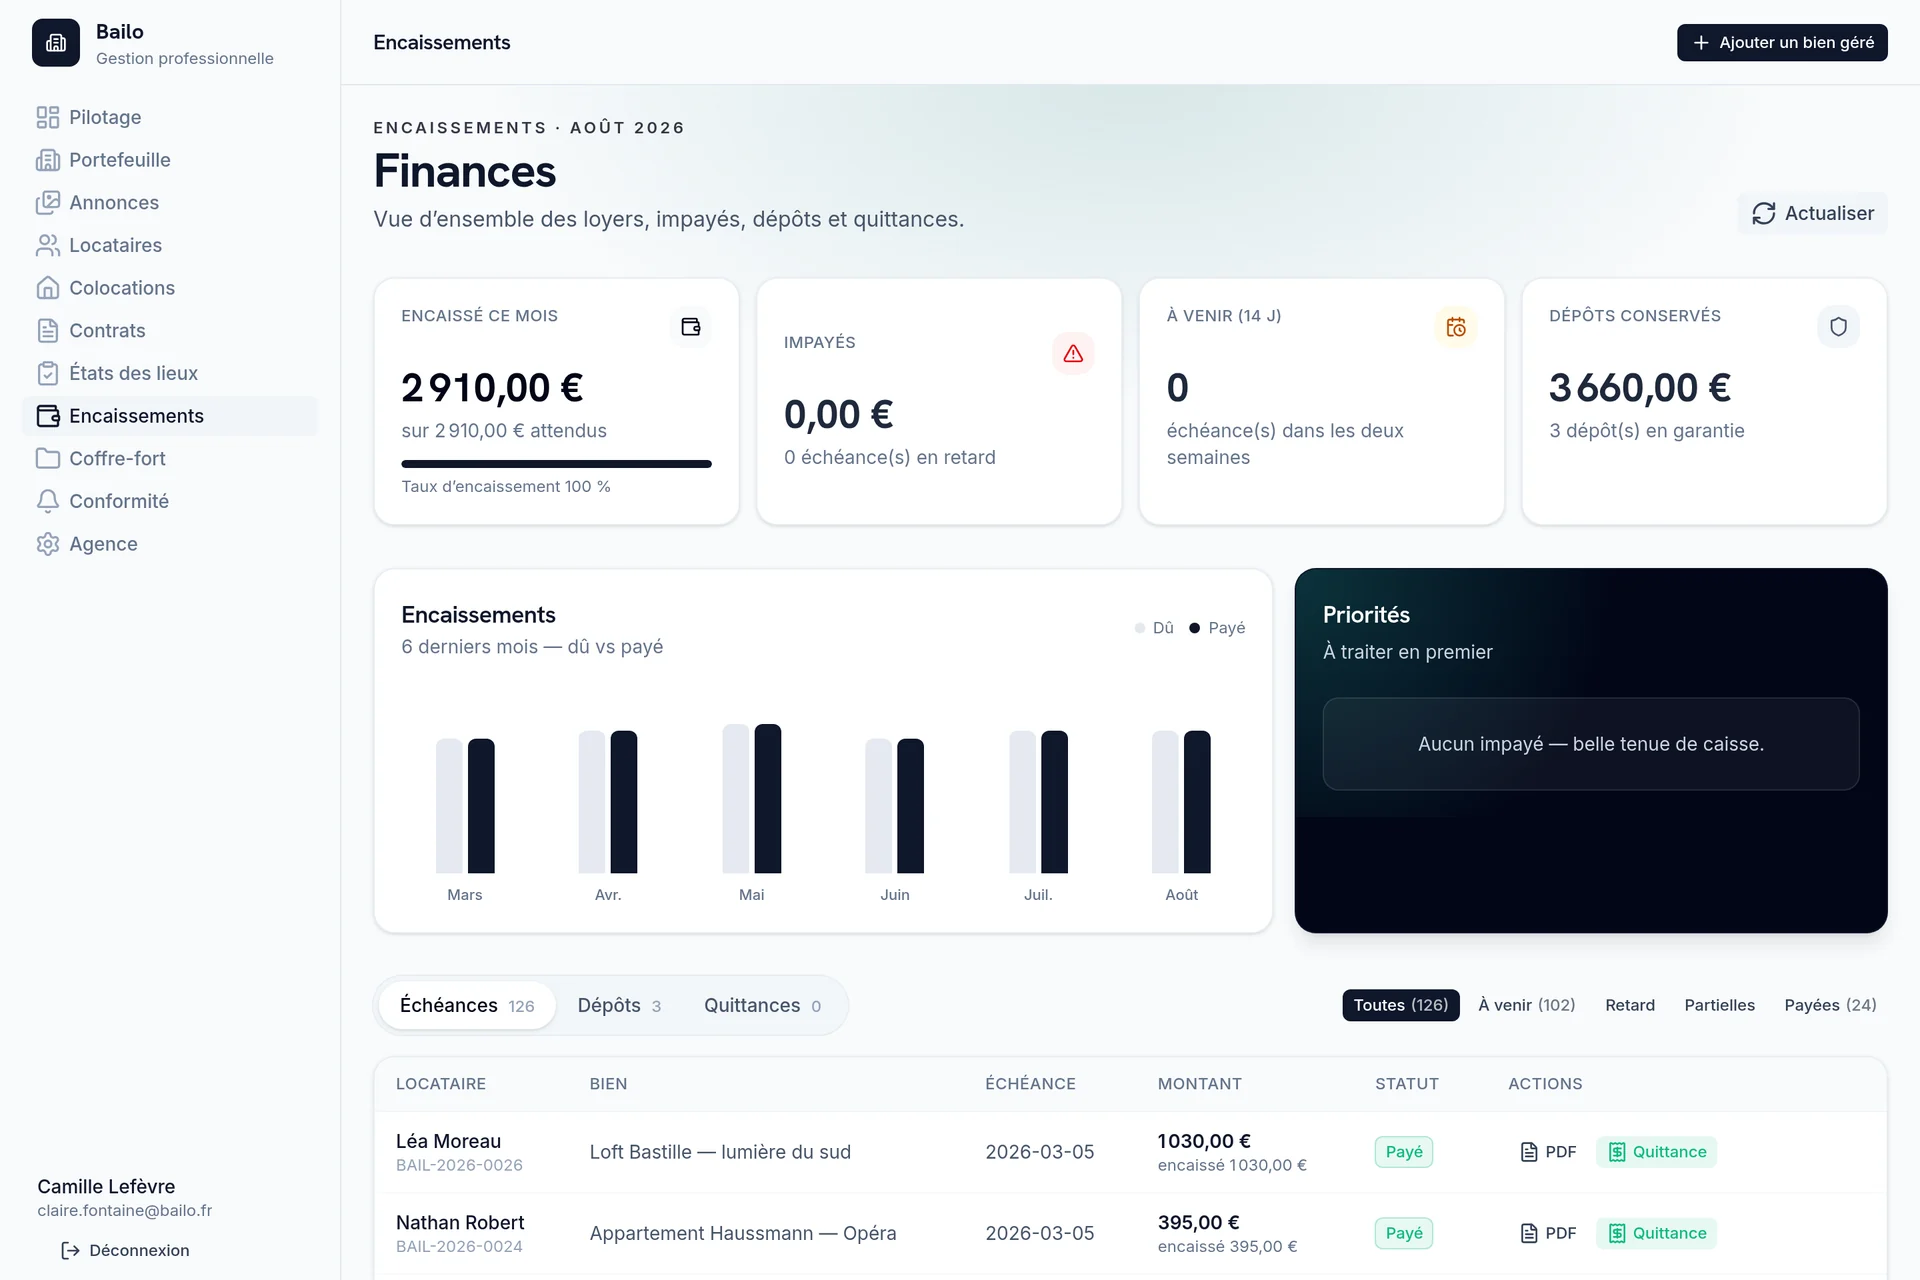Open the Locataires people icon
The height and width of the screenshot is (1280, 1920).
48,245
